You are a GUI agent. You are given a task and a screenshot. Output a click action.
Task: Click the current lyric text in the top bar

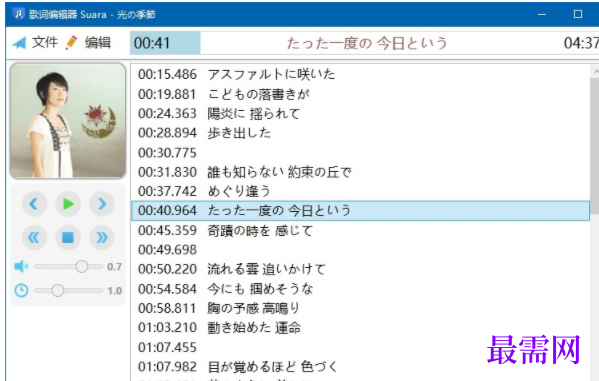[x=367, y=43]
